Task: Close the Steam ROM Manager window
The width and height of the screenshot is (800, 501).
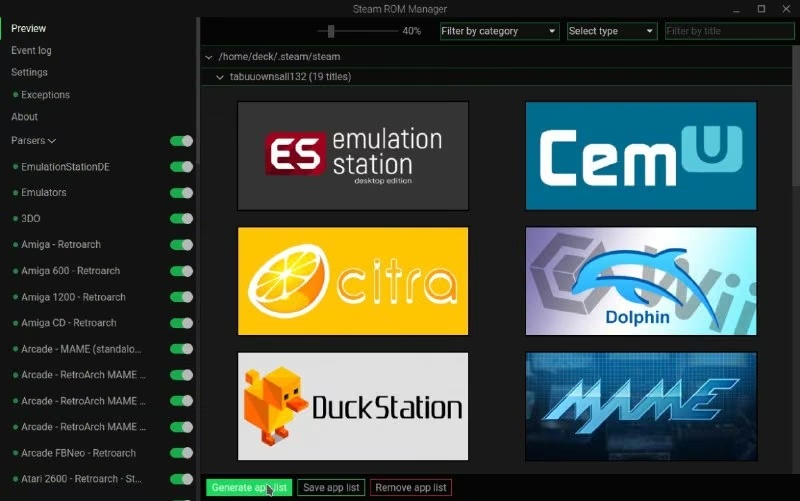Action: click(786, 9)
